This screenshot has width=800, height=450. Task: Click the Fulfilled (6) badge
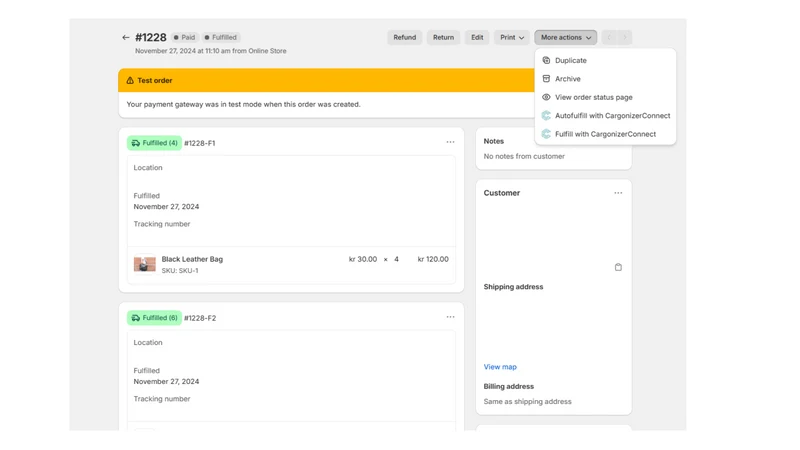pos(154,318)
